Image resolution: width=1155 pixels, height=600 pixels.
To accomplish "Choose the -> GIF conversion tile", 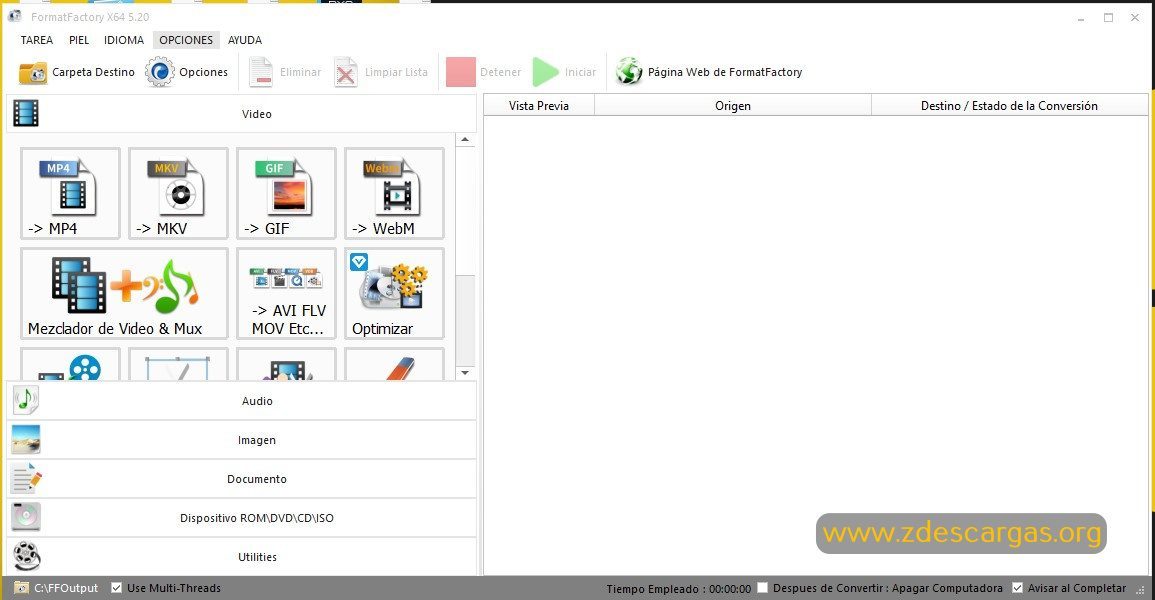I will coord(287,194).
